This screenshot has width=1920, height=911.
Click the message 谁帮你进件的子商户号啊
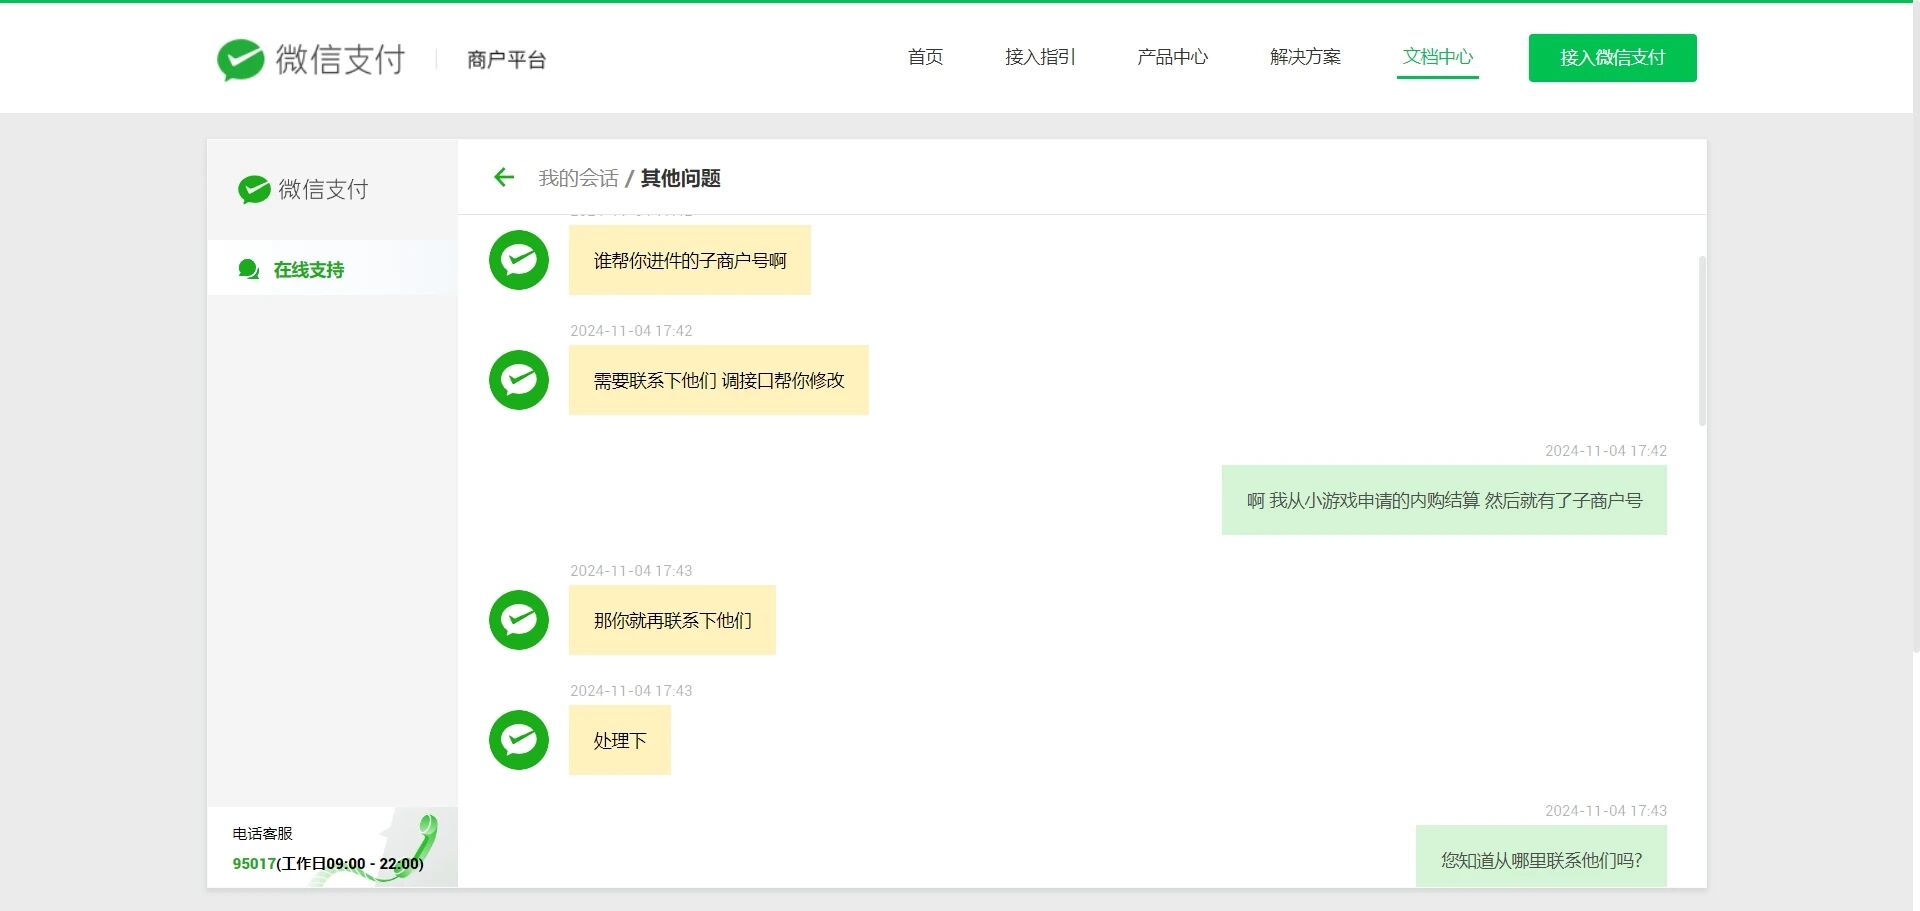coord(690,260)
